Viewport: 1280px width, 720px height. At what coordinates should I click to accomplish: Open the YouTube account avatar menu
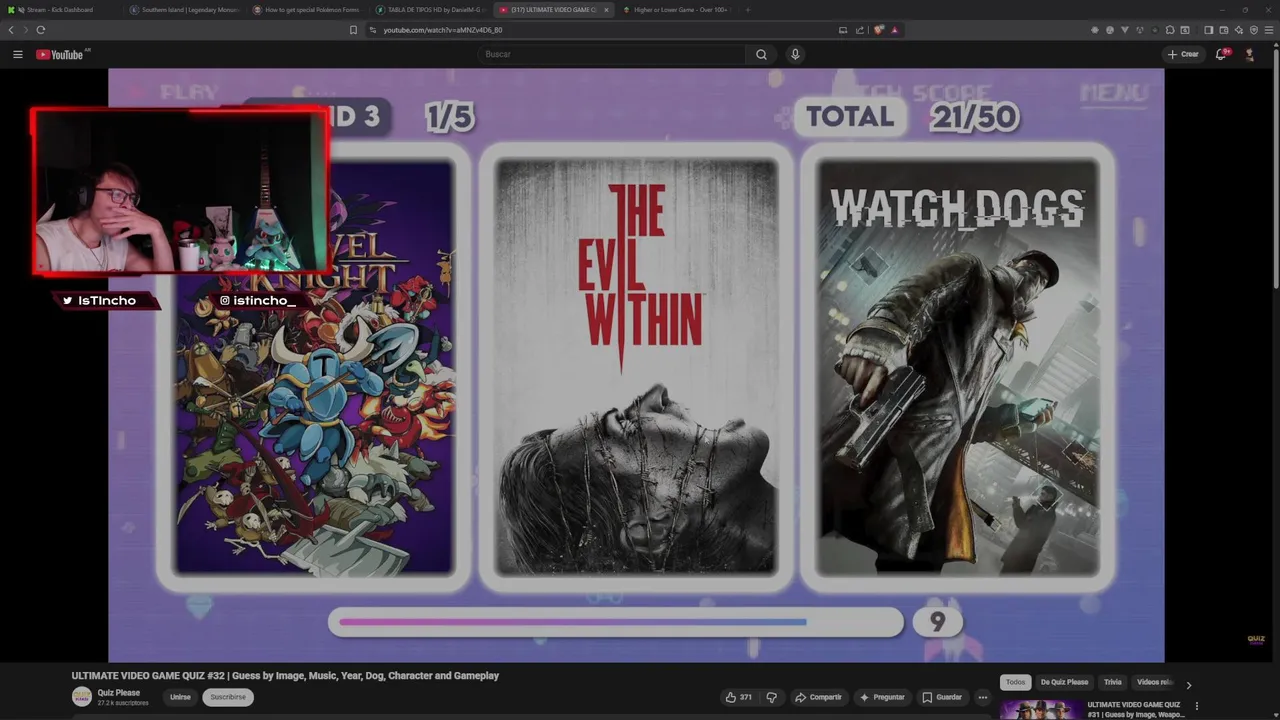coord(1249,54)
